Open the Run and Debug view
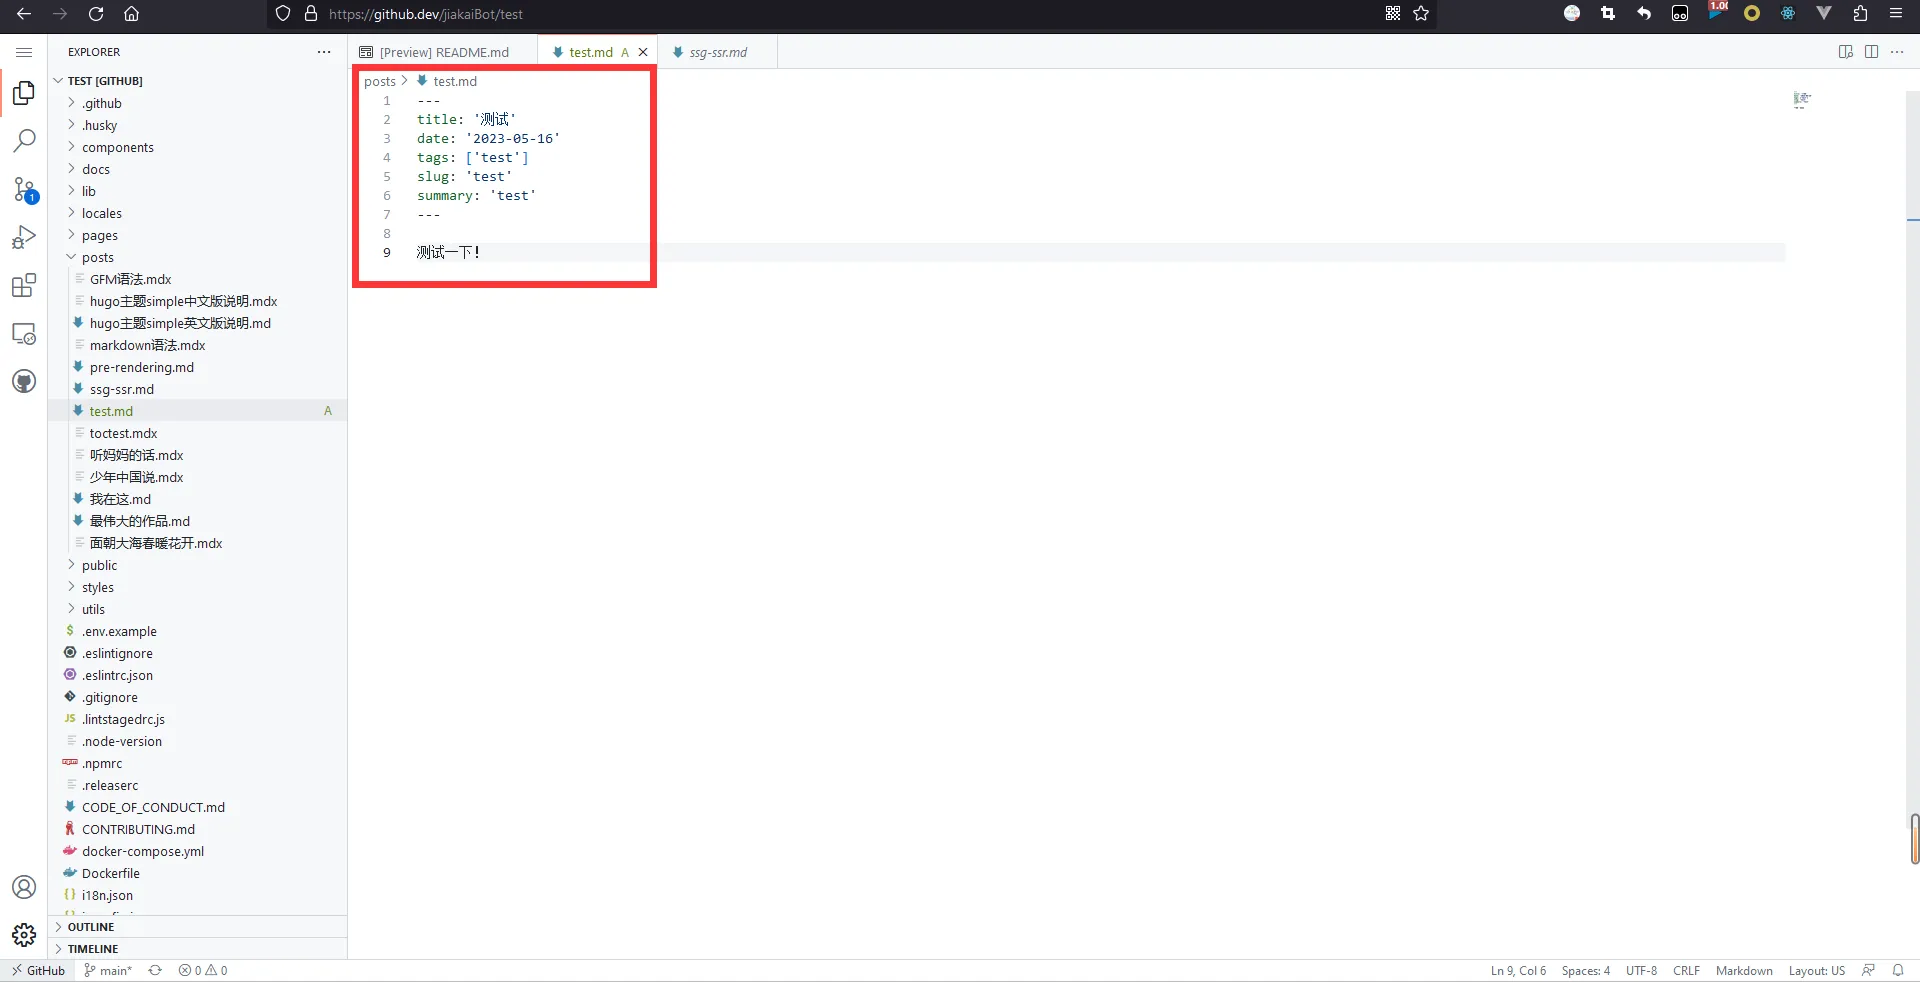 [x=24, y=237]
